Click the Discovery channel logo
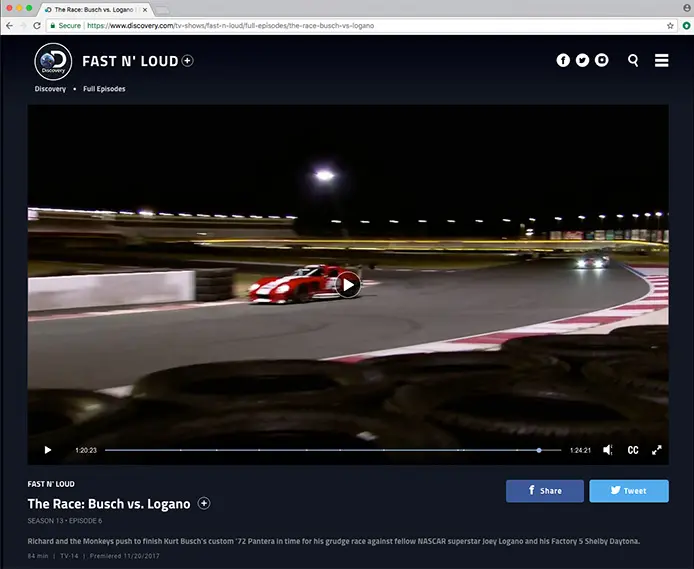 pyautogui.click(x=53, y=62)
